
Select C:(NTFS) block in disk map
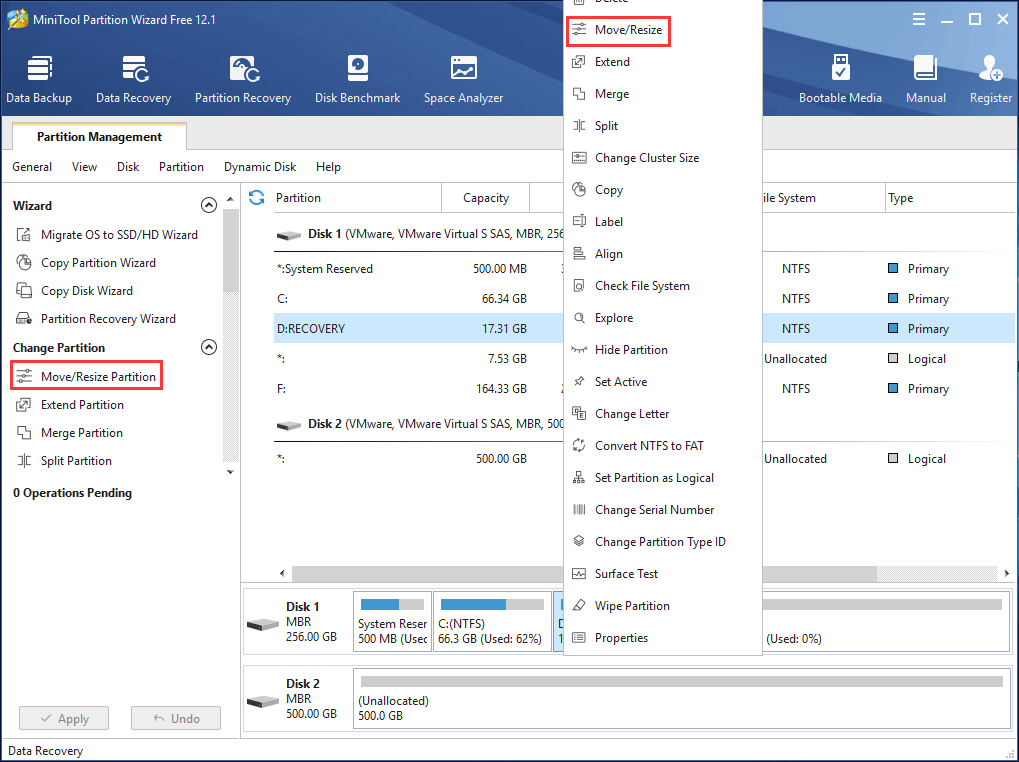tap(491, 621)
